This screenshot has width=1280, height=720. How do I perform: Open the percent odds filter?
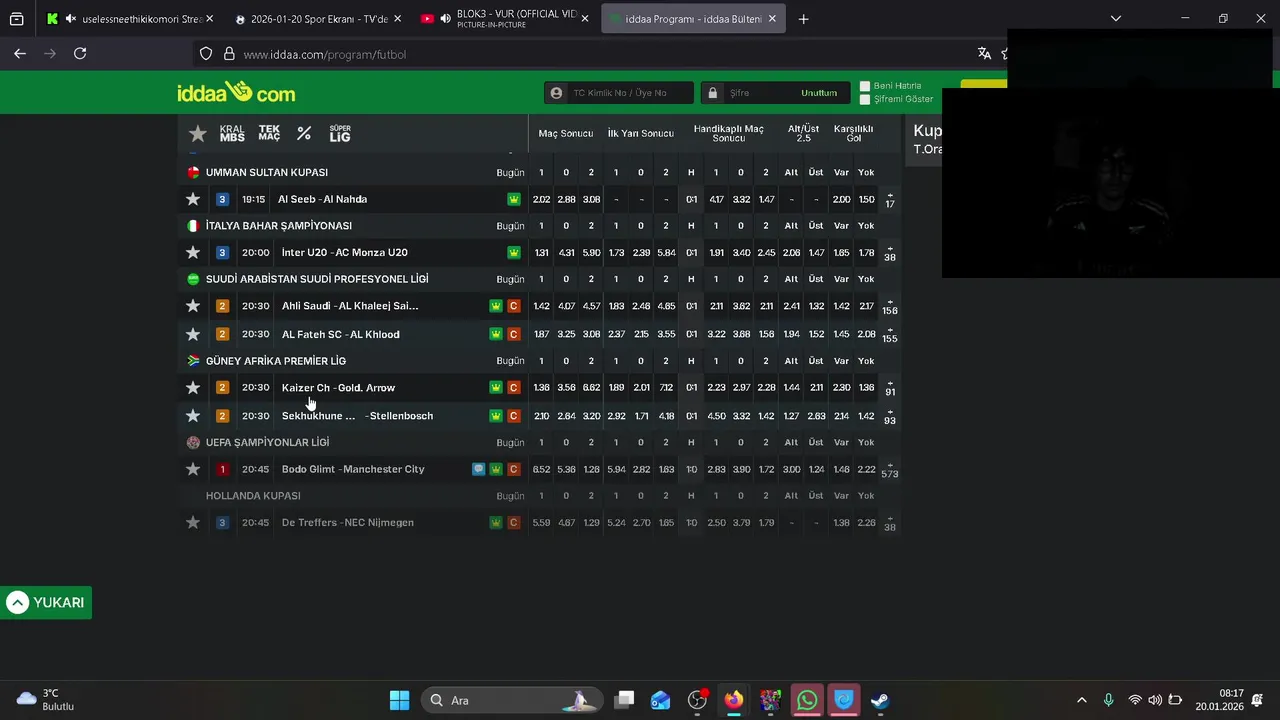[x=304, y=133]
